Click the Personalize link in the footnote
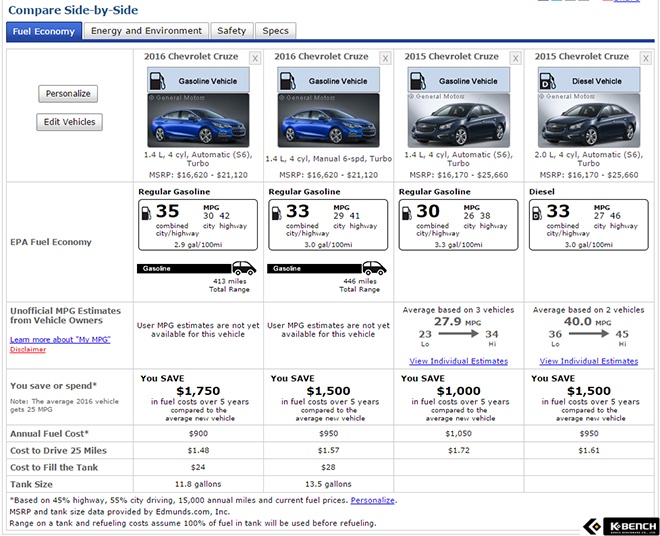Image resolution: width=660 pixels, height=536 pixels. click(x=373, y=500)
